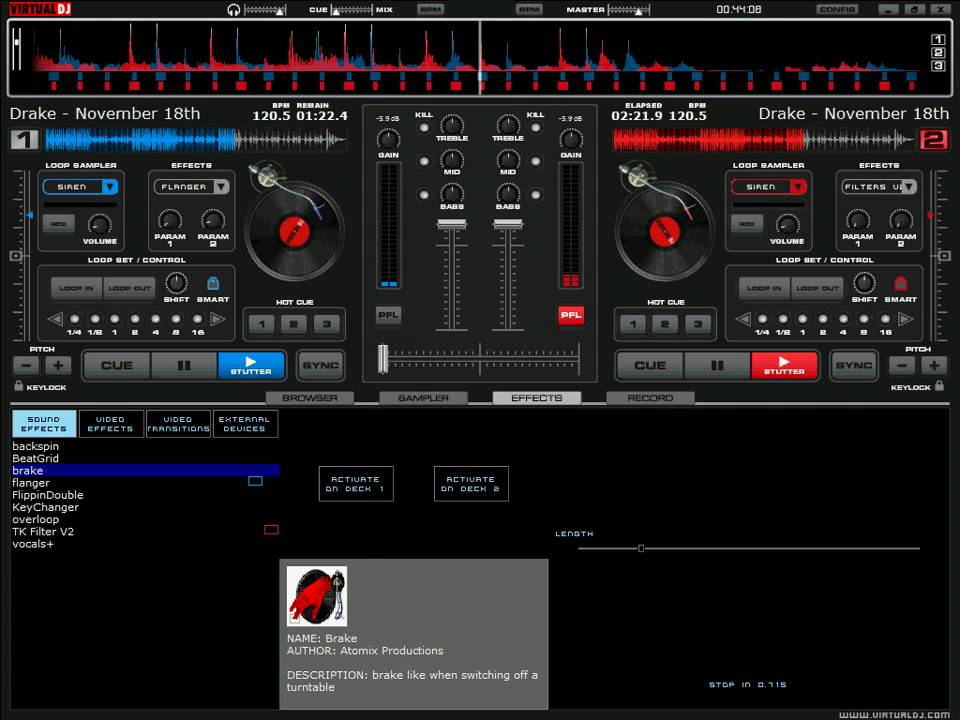Toggle deck 1 treble Kill button
The image size is (960, 720).
pyautogui.click(x=424, y=127)
